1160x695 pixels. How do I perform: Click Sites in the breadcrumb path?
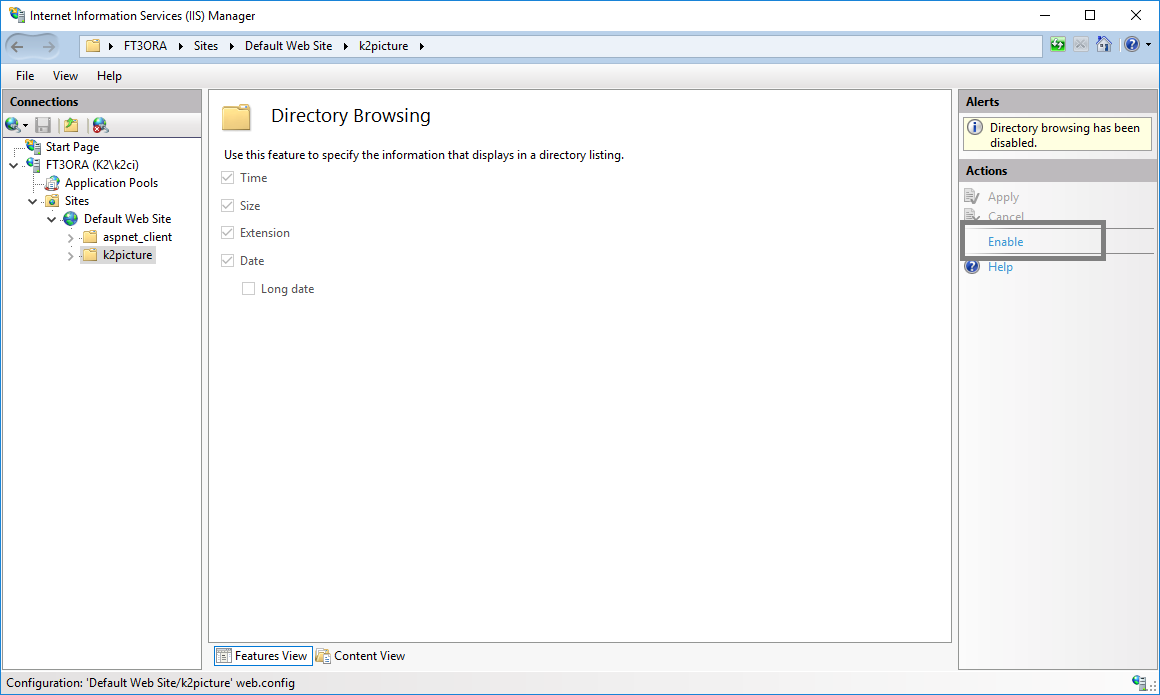tap(206, 46)
